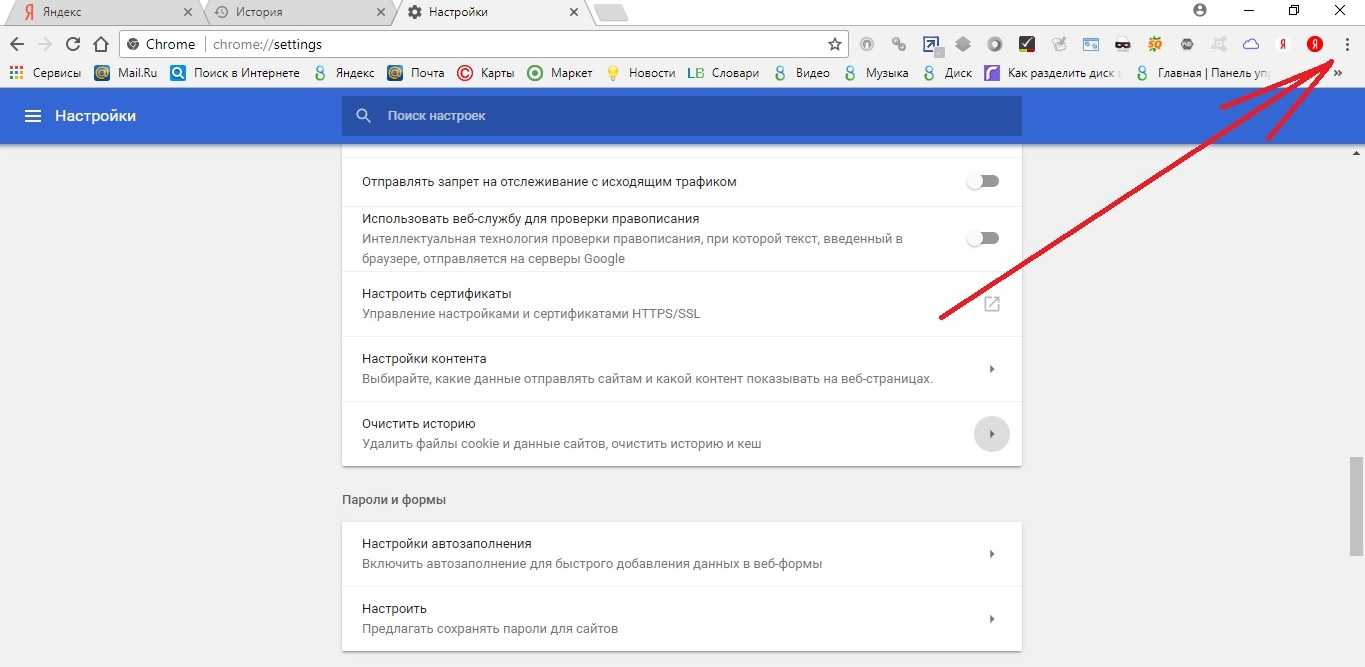Screen dimensions: 1365x667
Task: Open the Маркет bookmark
Action: [560, 73]
